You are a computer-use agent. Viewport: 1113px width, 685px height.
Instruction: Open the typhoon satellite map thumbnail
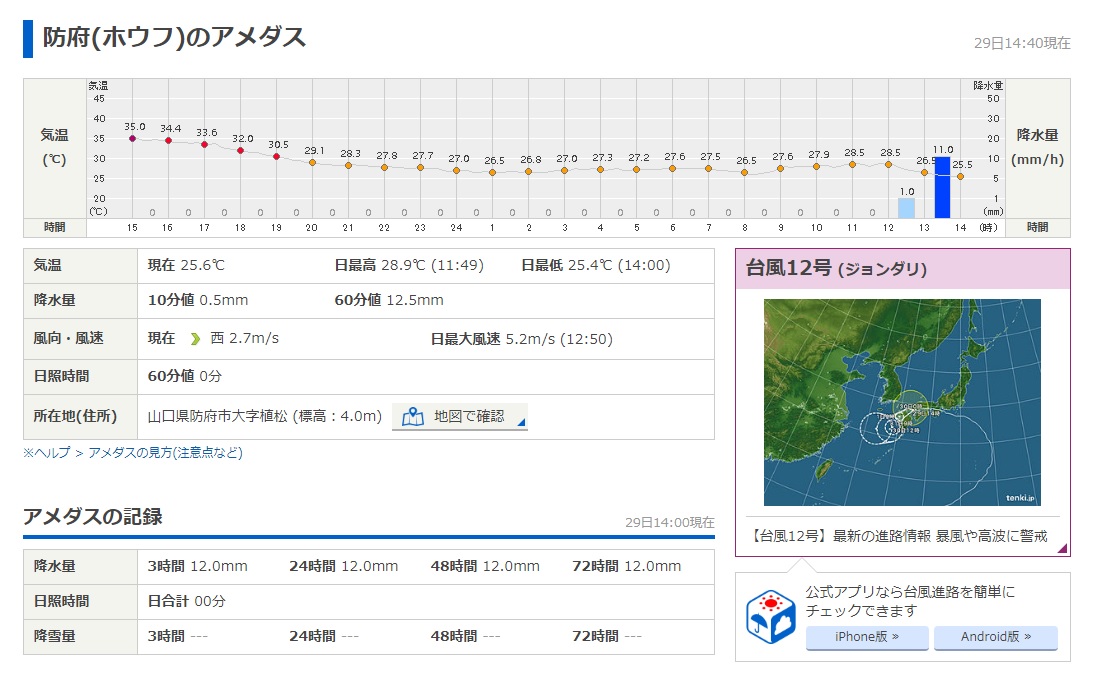tap(902, 402)
